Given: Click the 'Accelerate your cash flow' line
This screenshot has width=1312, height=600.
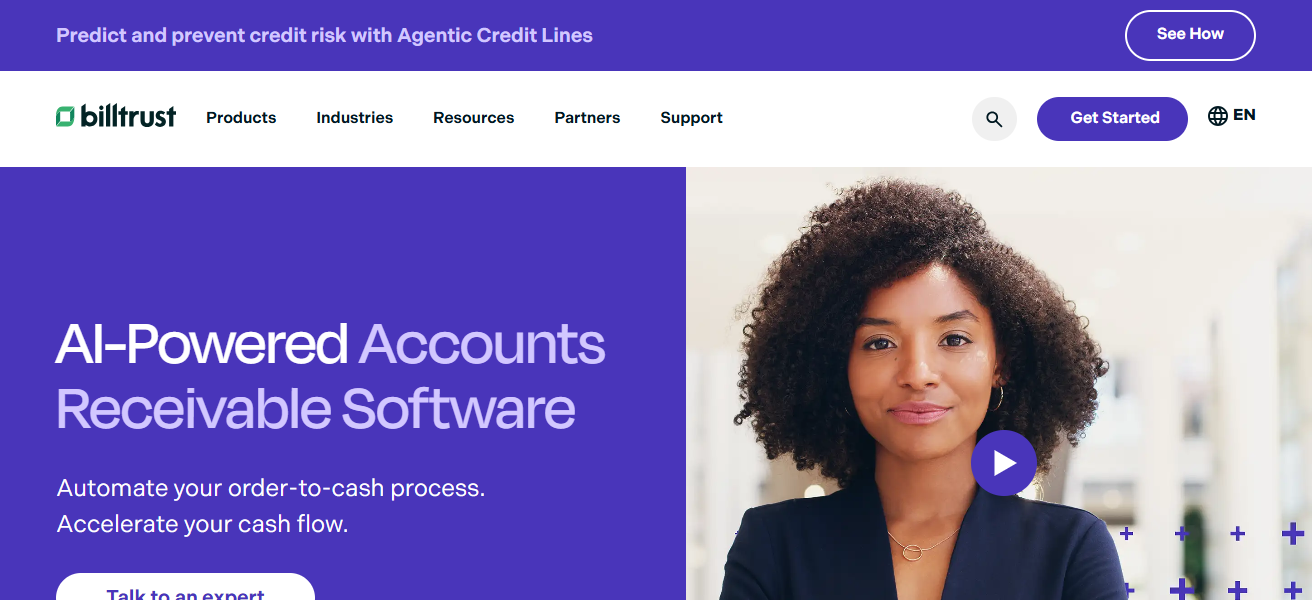Looking at the screenshot, I should tap(202, 524).
